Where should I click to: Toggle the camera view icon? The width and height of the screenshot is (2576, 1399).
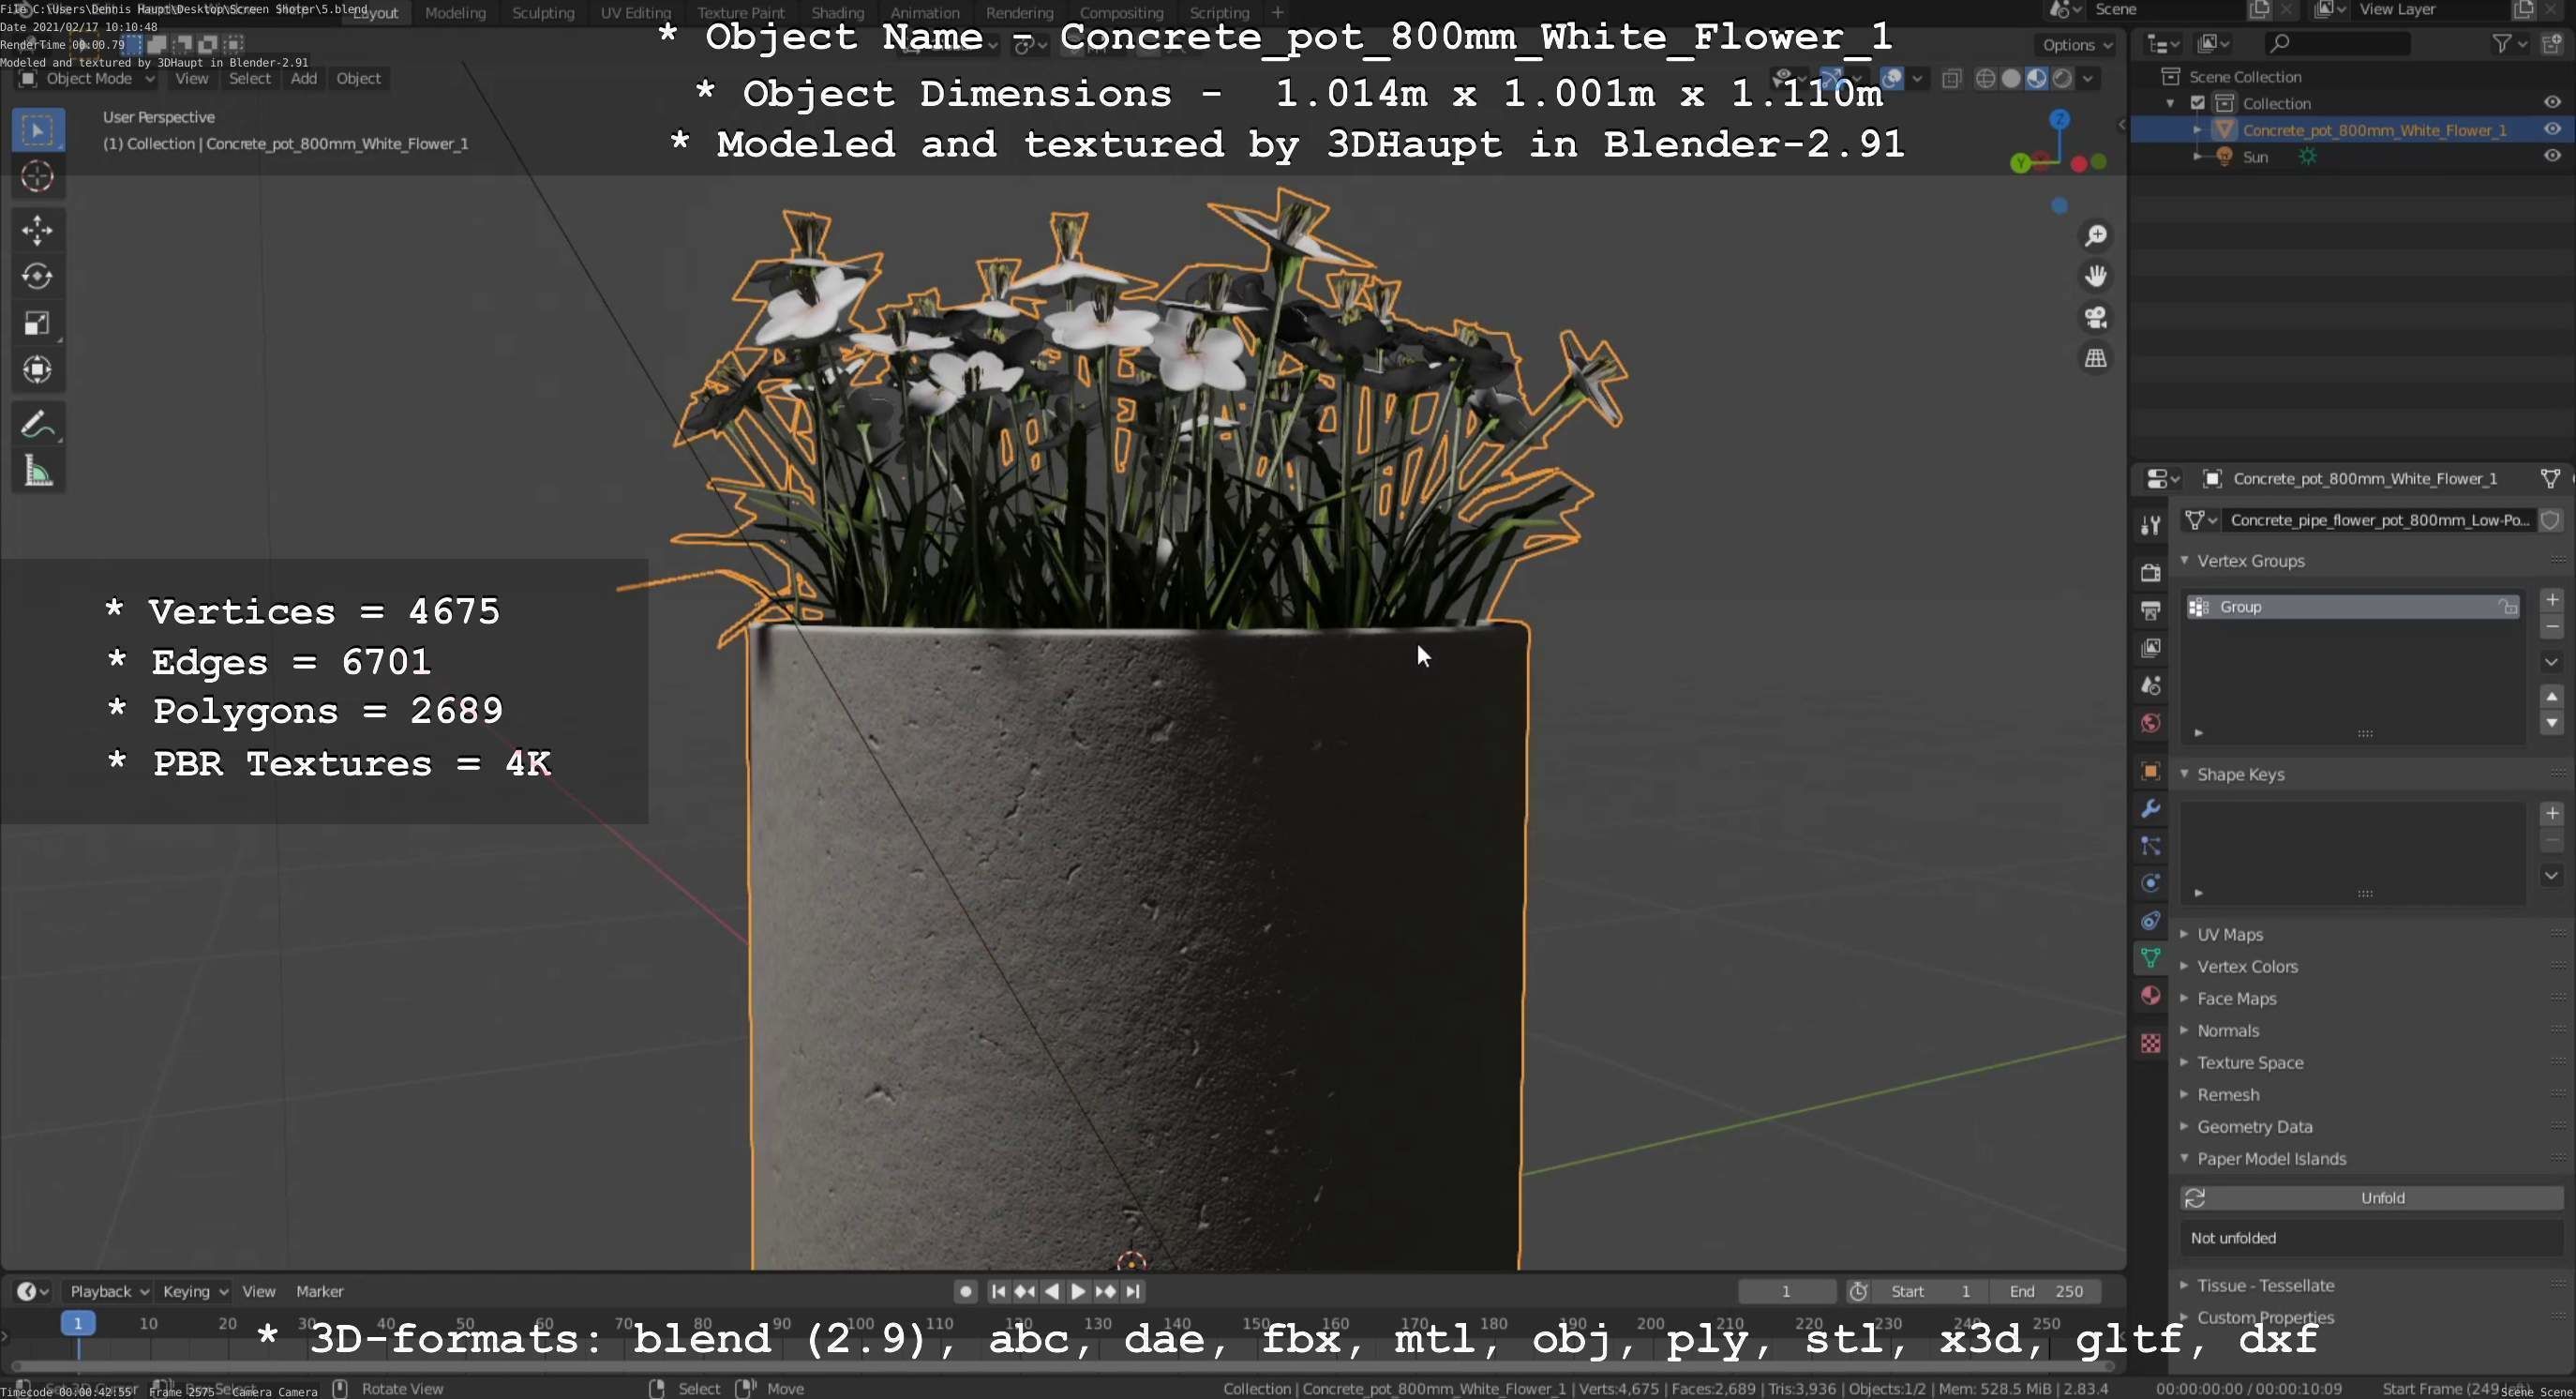(x=2095, y=317)
